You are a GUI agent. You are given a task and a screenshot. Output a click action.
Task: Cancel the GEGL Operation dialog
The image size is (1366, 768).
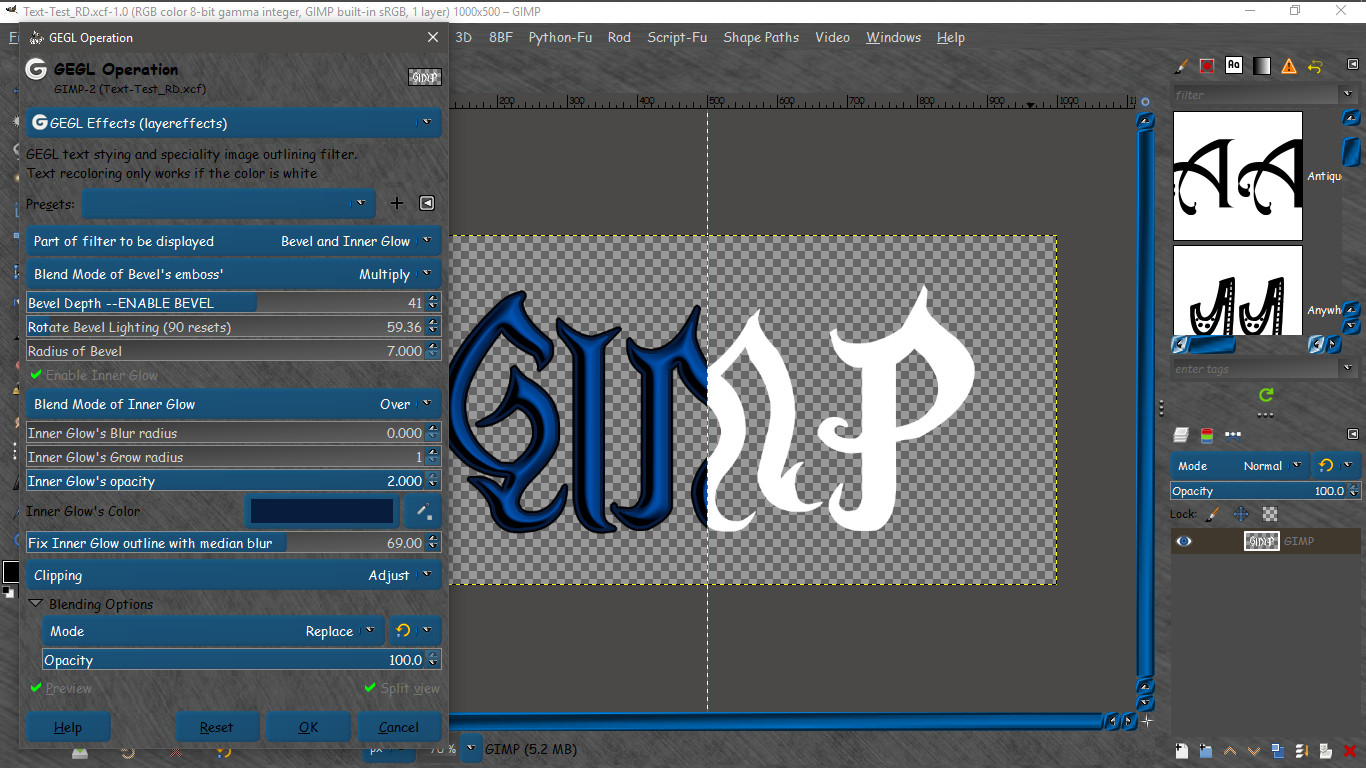(x=399, y=727)
